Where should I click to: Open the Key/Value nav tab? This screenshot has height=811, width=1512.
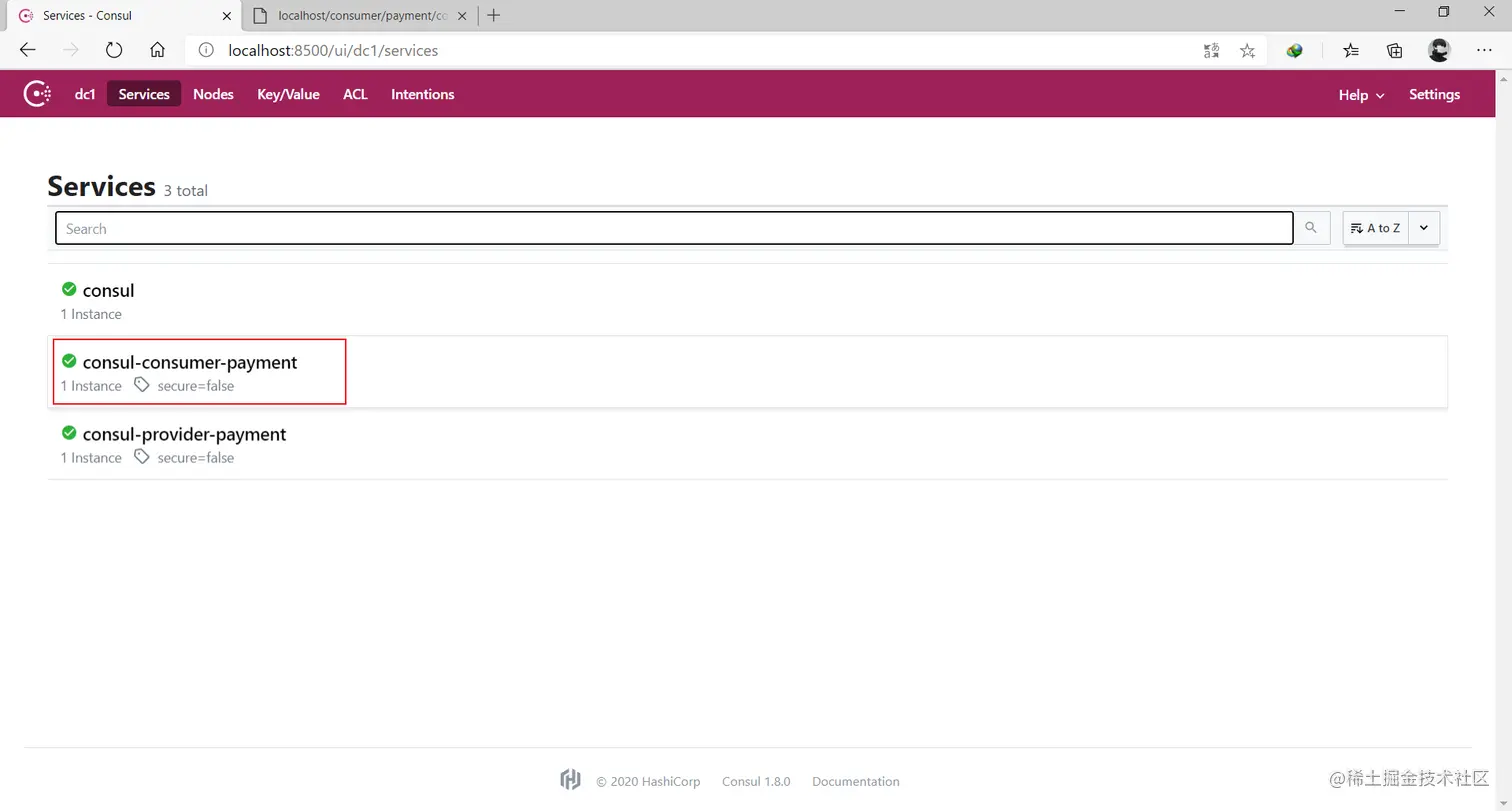tap(288, 94)
